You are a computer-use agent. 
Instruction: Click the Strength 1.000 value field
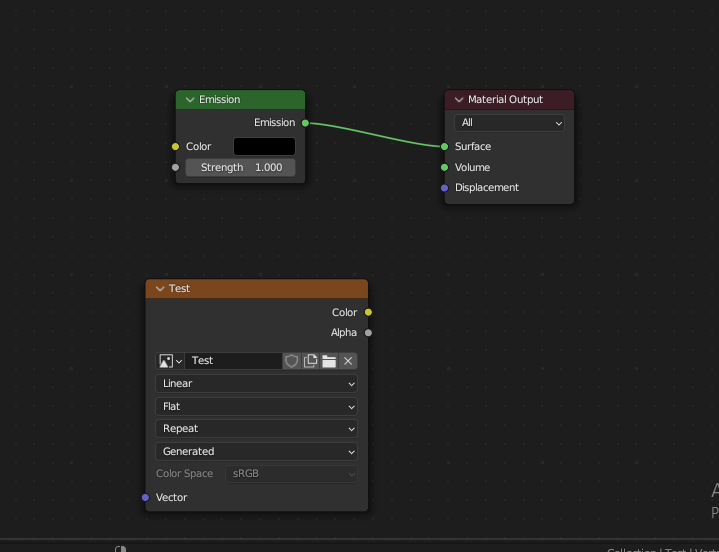[x=240, y=167]
